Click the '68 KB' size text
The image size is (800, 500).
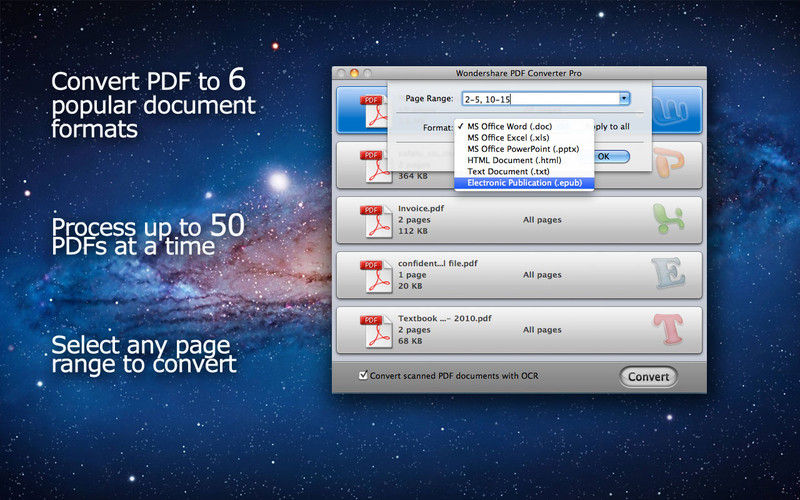click(x=410, y=341)
